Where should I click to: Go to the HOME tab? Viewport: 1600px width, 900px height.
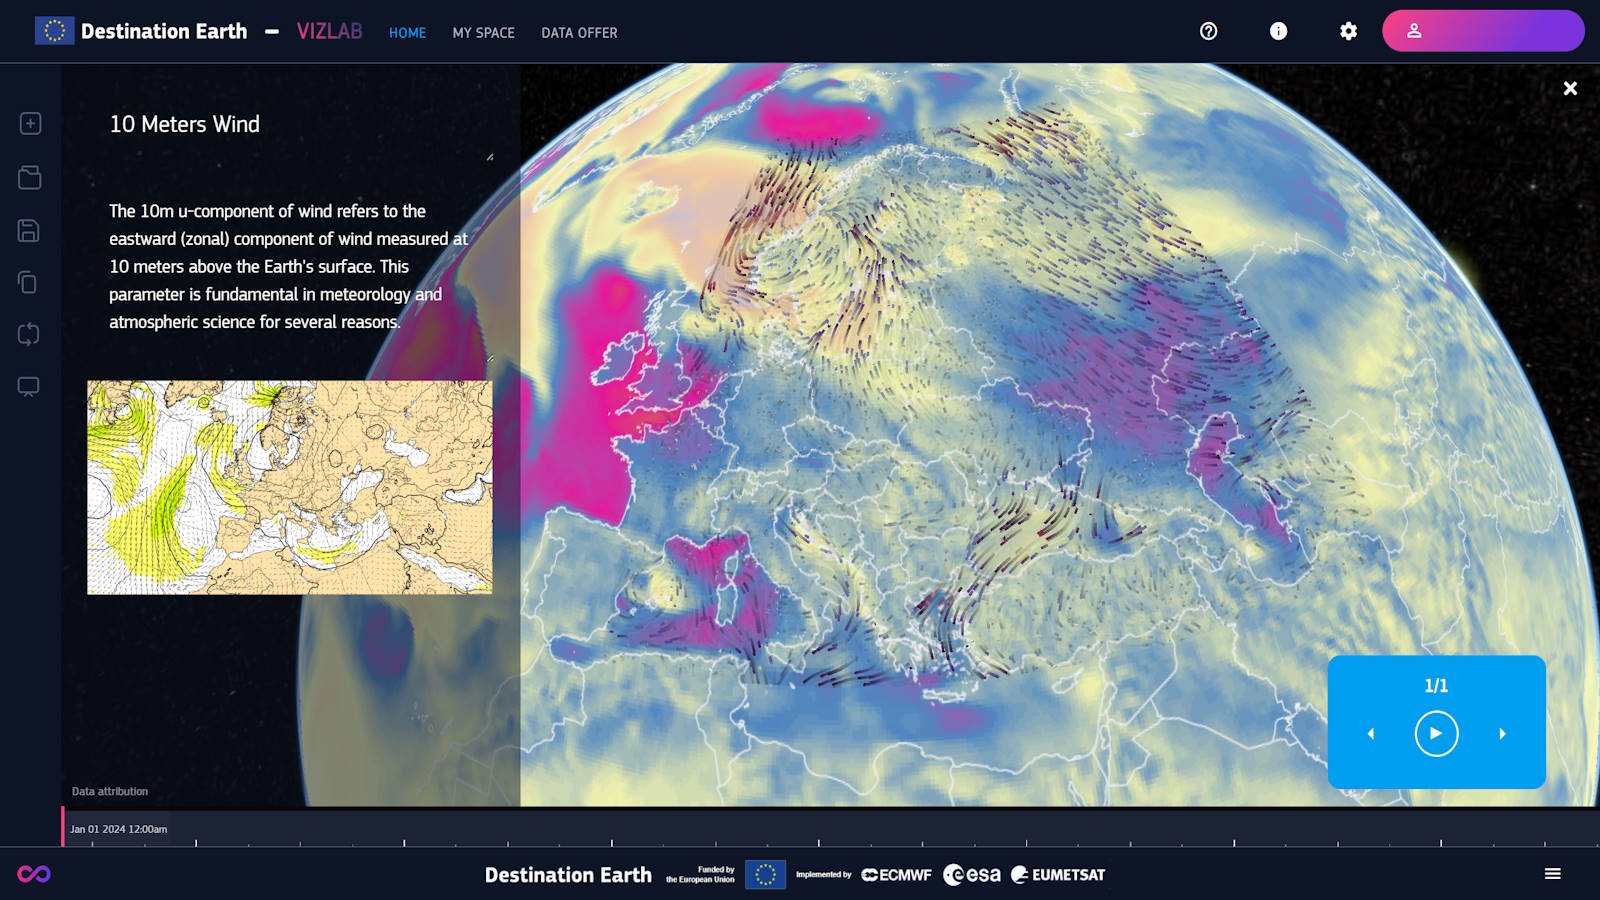pyautogui.click(x=407, y=33)
